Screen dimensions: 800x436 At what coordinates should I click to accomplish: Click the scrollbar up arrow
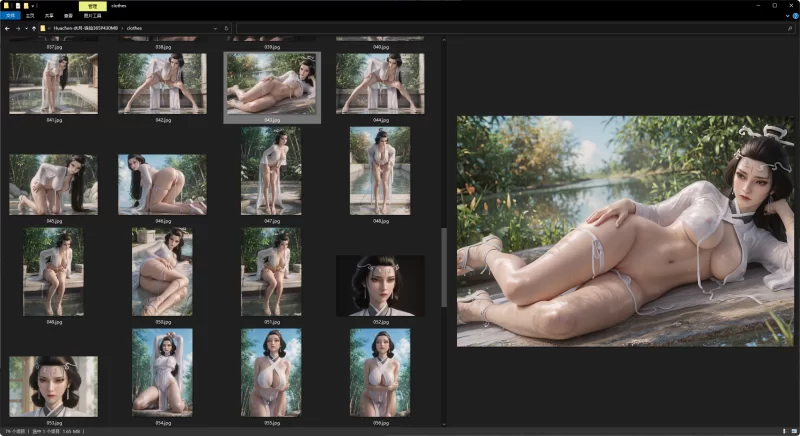tap(444, 40)
